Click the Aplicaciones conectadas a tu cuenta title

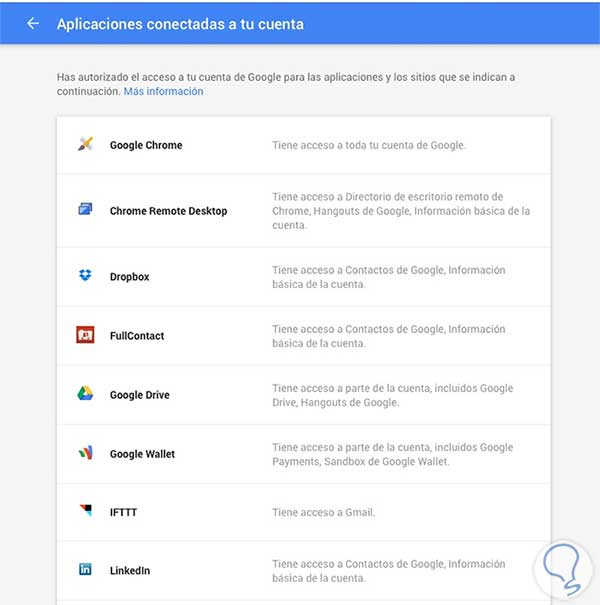pos(180,23)
